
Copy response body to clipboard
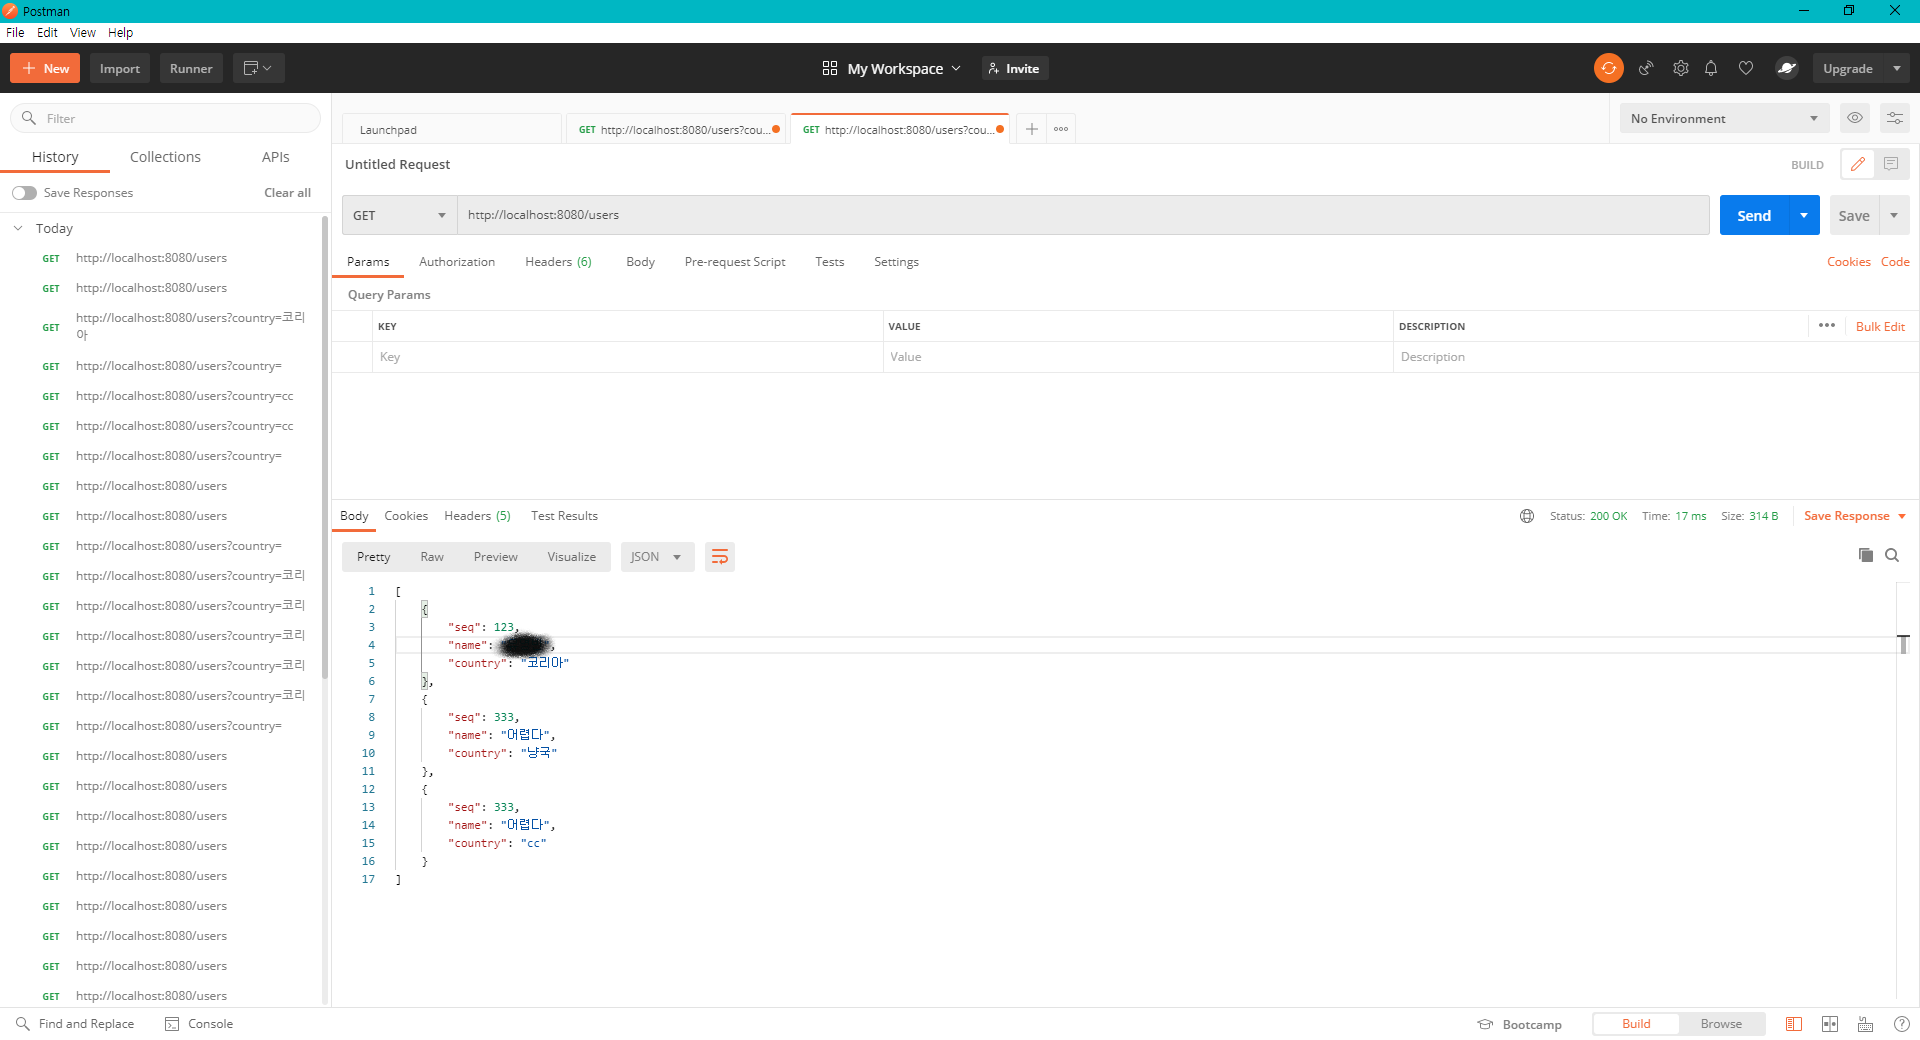[1866, 555]
